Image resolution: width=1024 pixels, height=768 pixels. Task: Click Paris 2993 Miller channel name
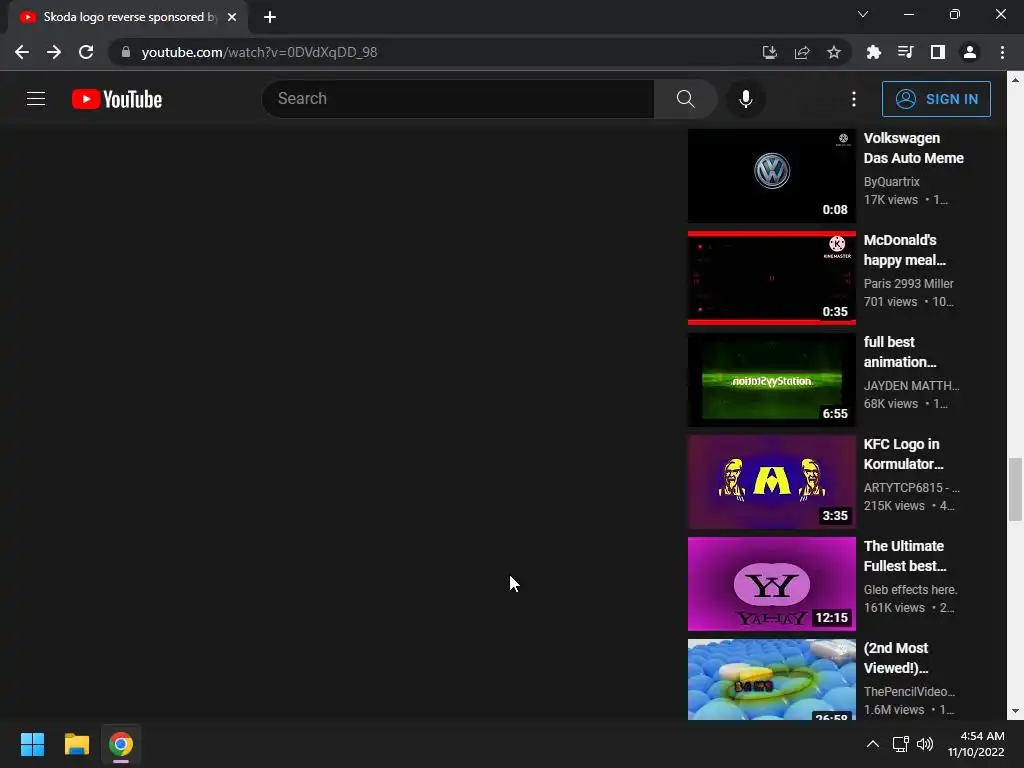click(908, 283)
